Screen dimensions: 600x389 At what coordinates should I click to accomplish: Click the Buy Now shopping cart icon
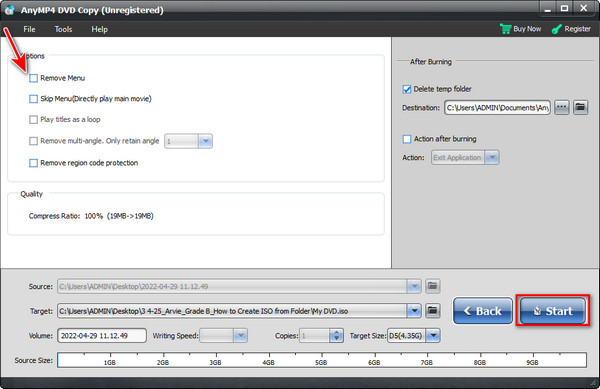pos(505,29)
